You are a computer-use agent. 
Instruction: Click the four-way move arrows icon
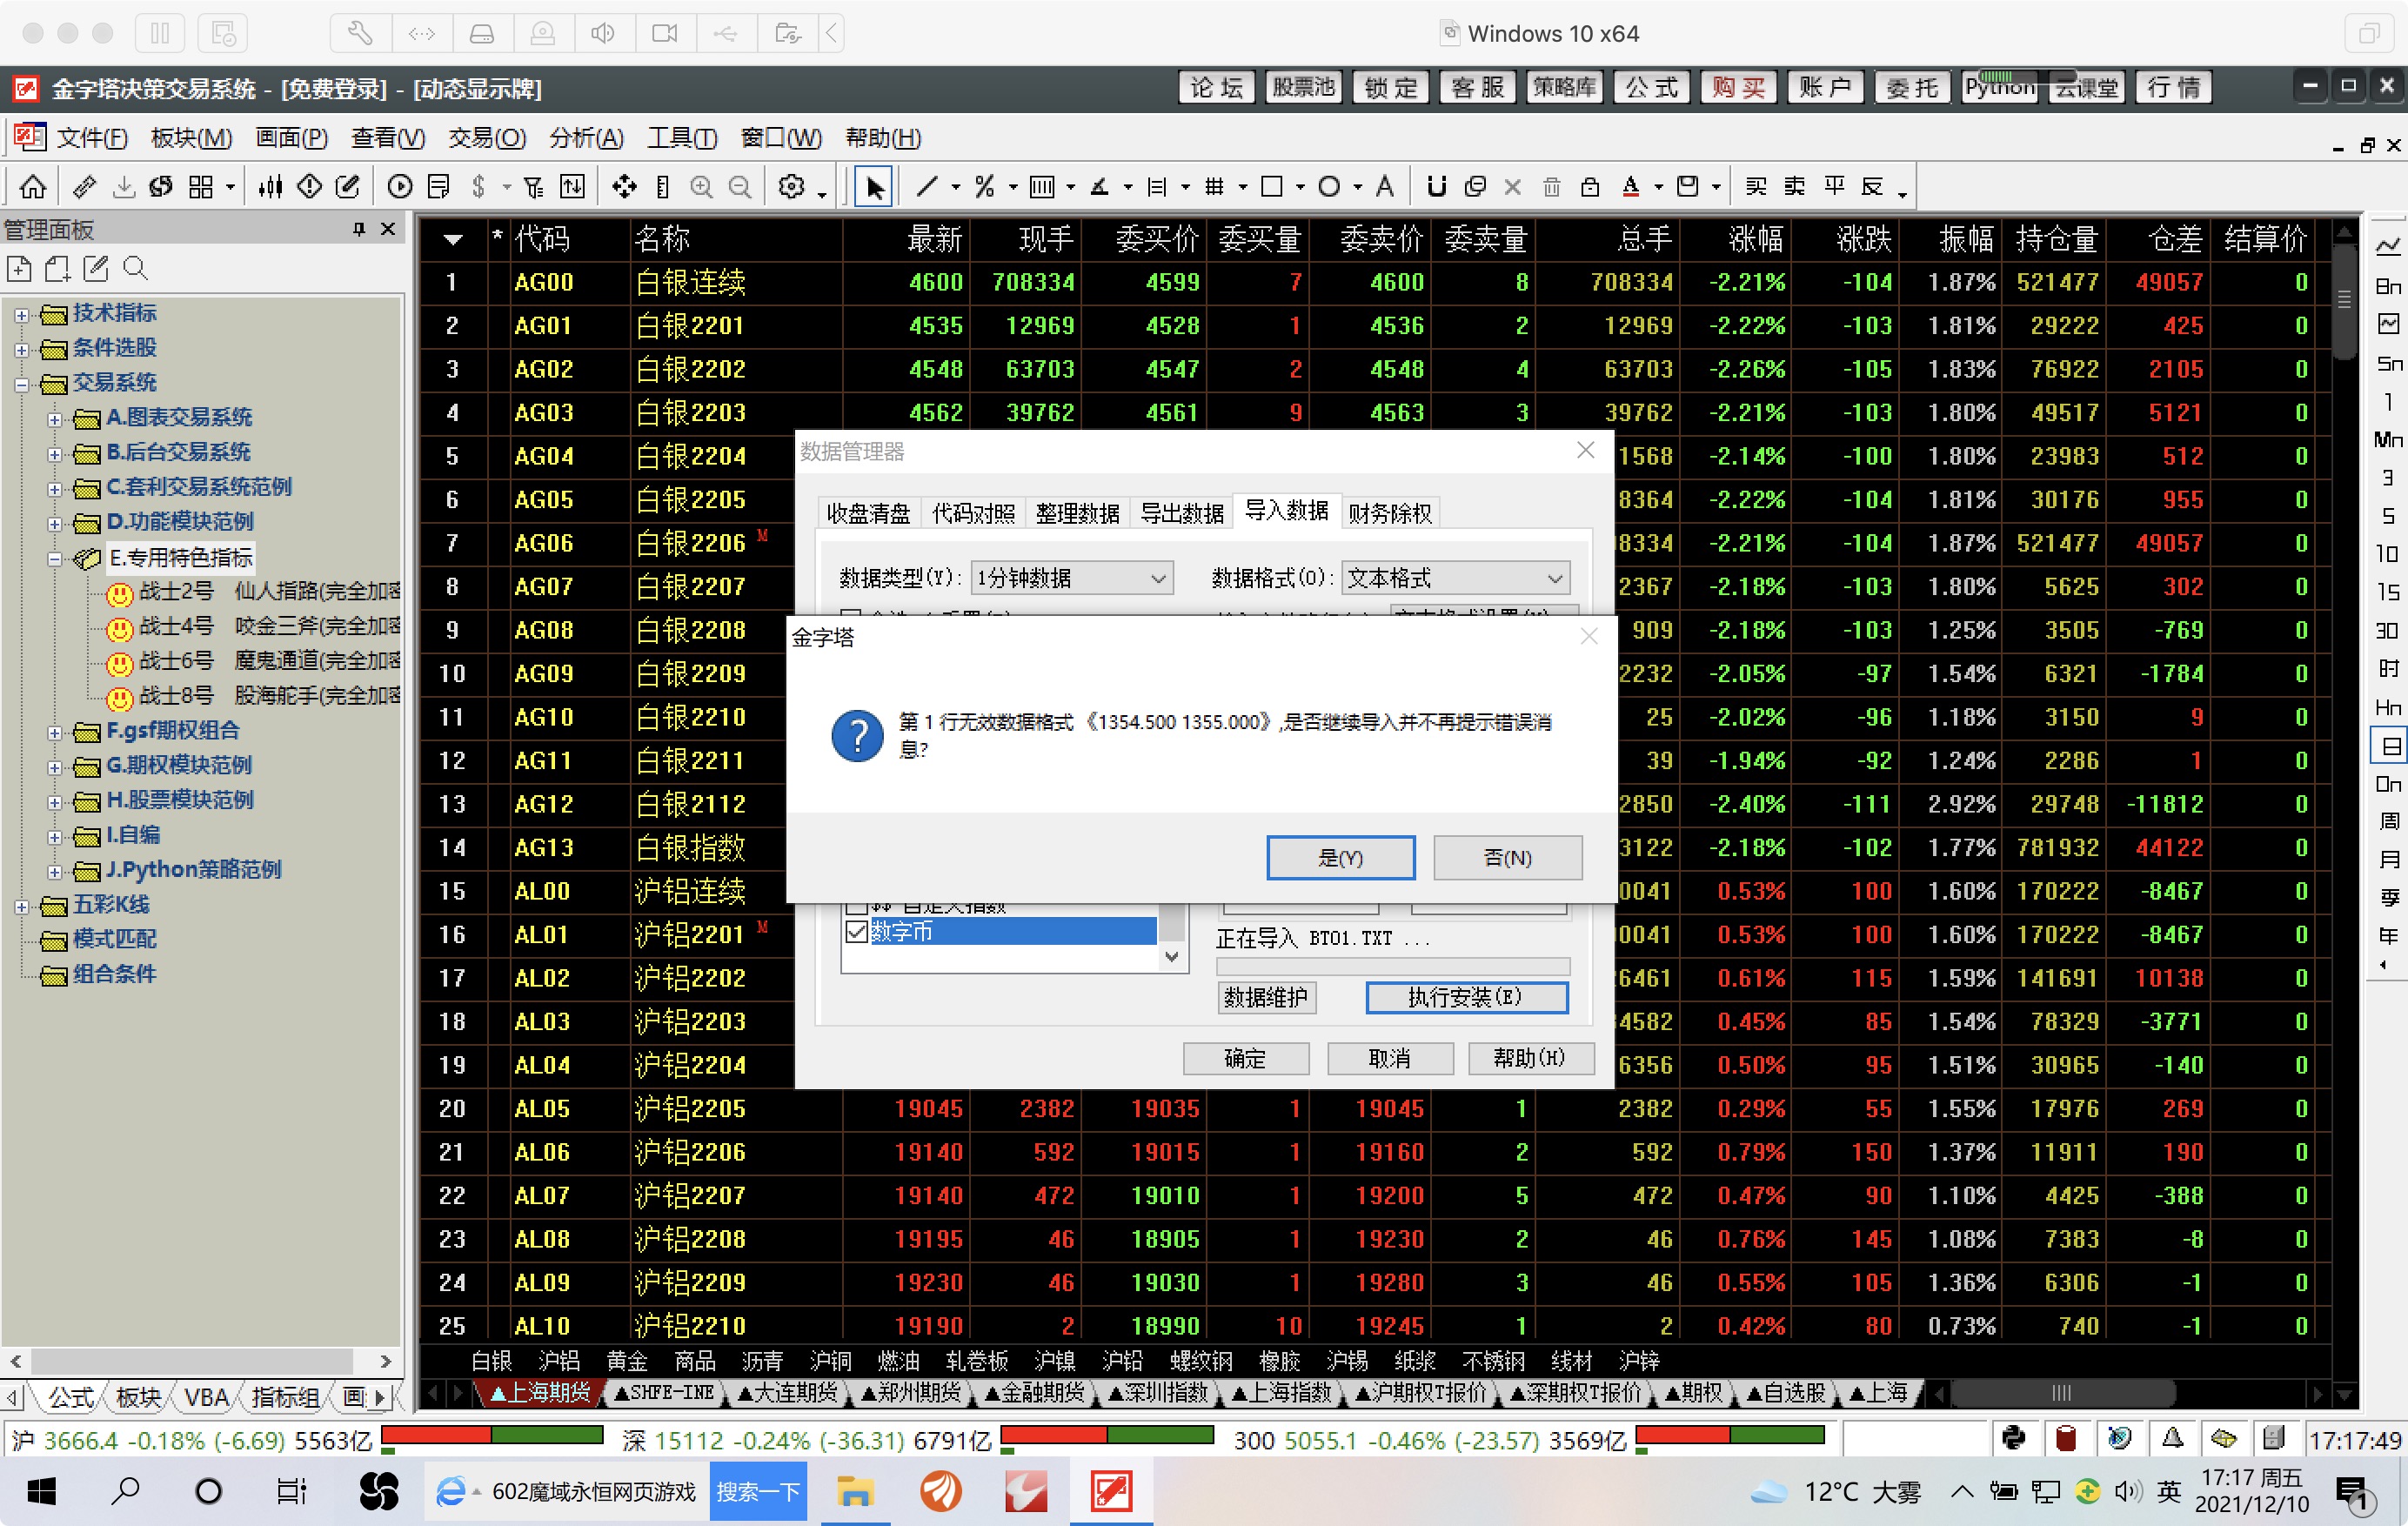(x=624, y=187)
